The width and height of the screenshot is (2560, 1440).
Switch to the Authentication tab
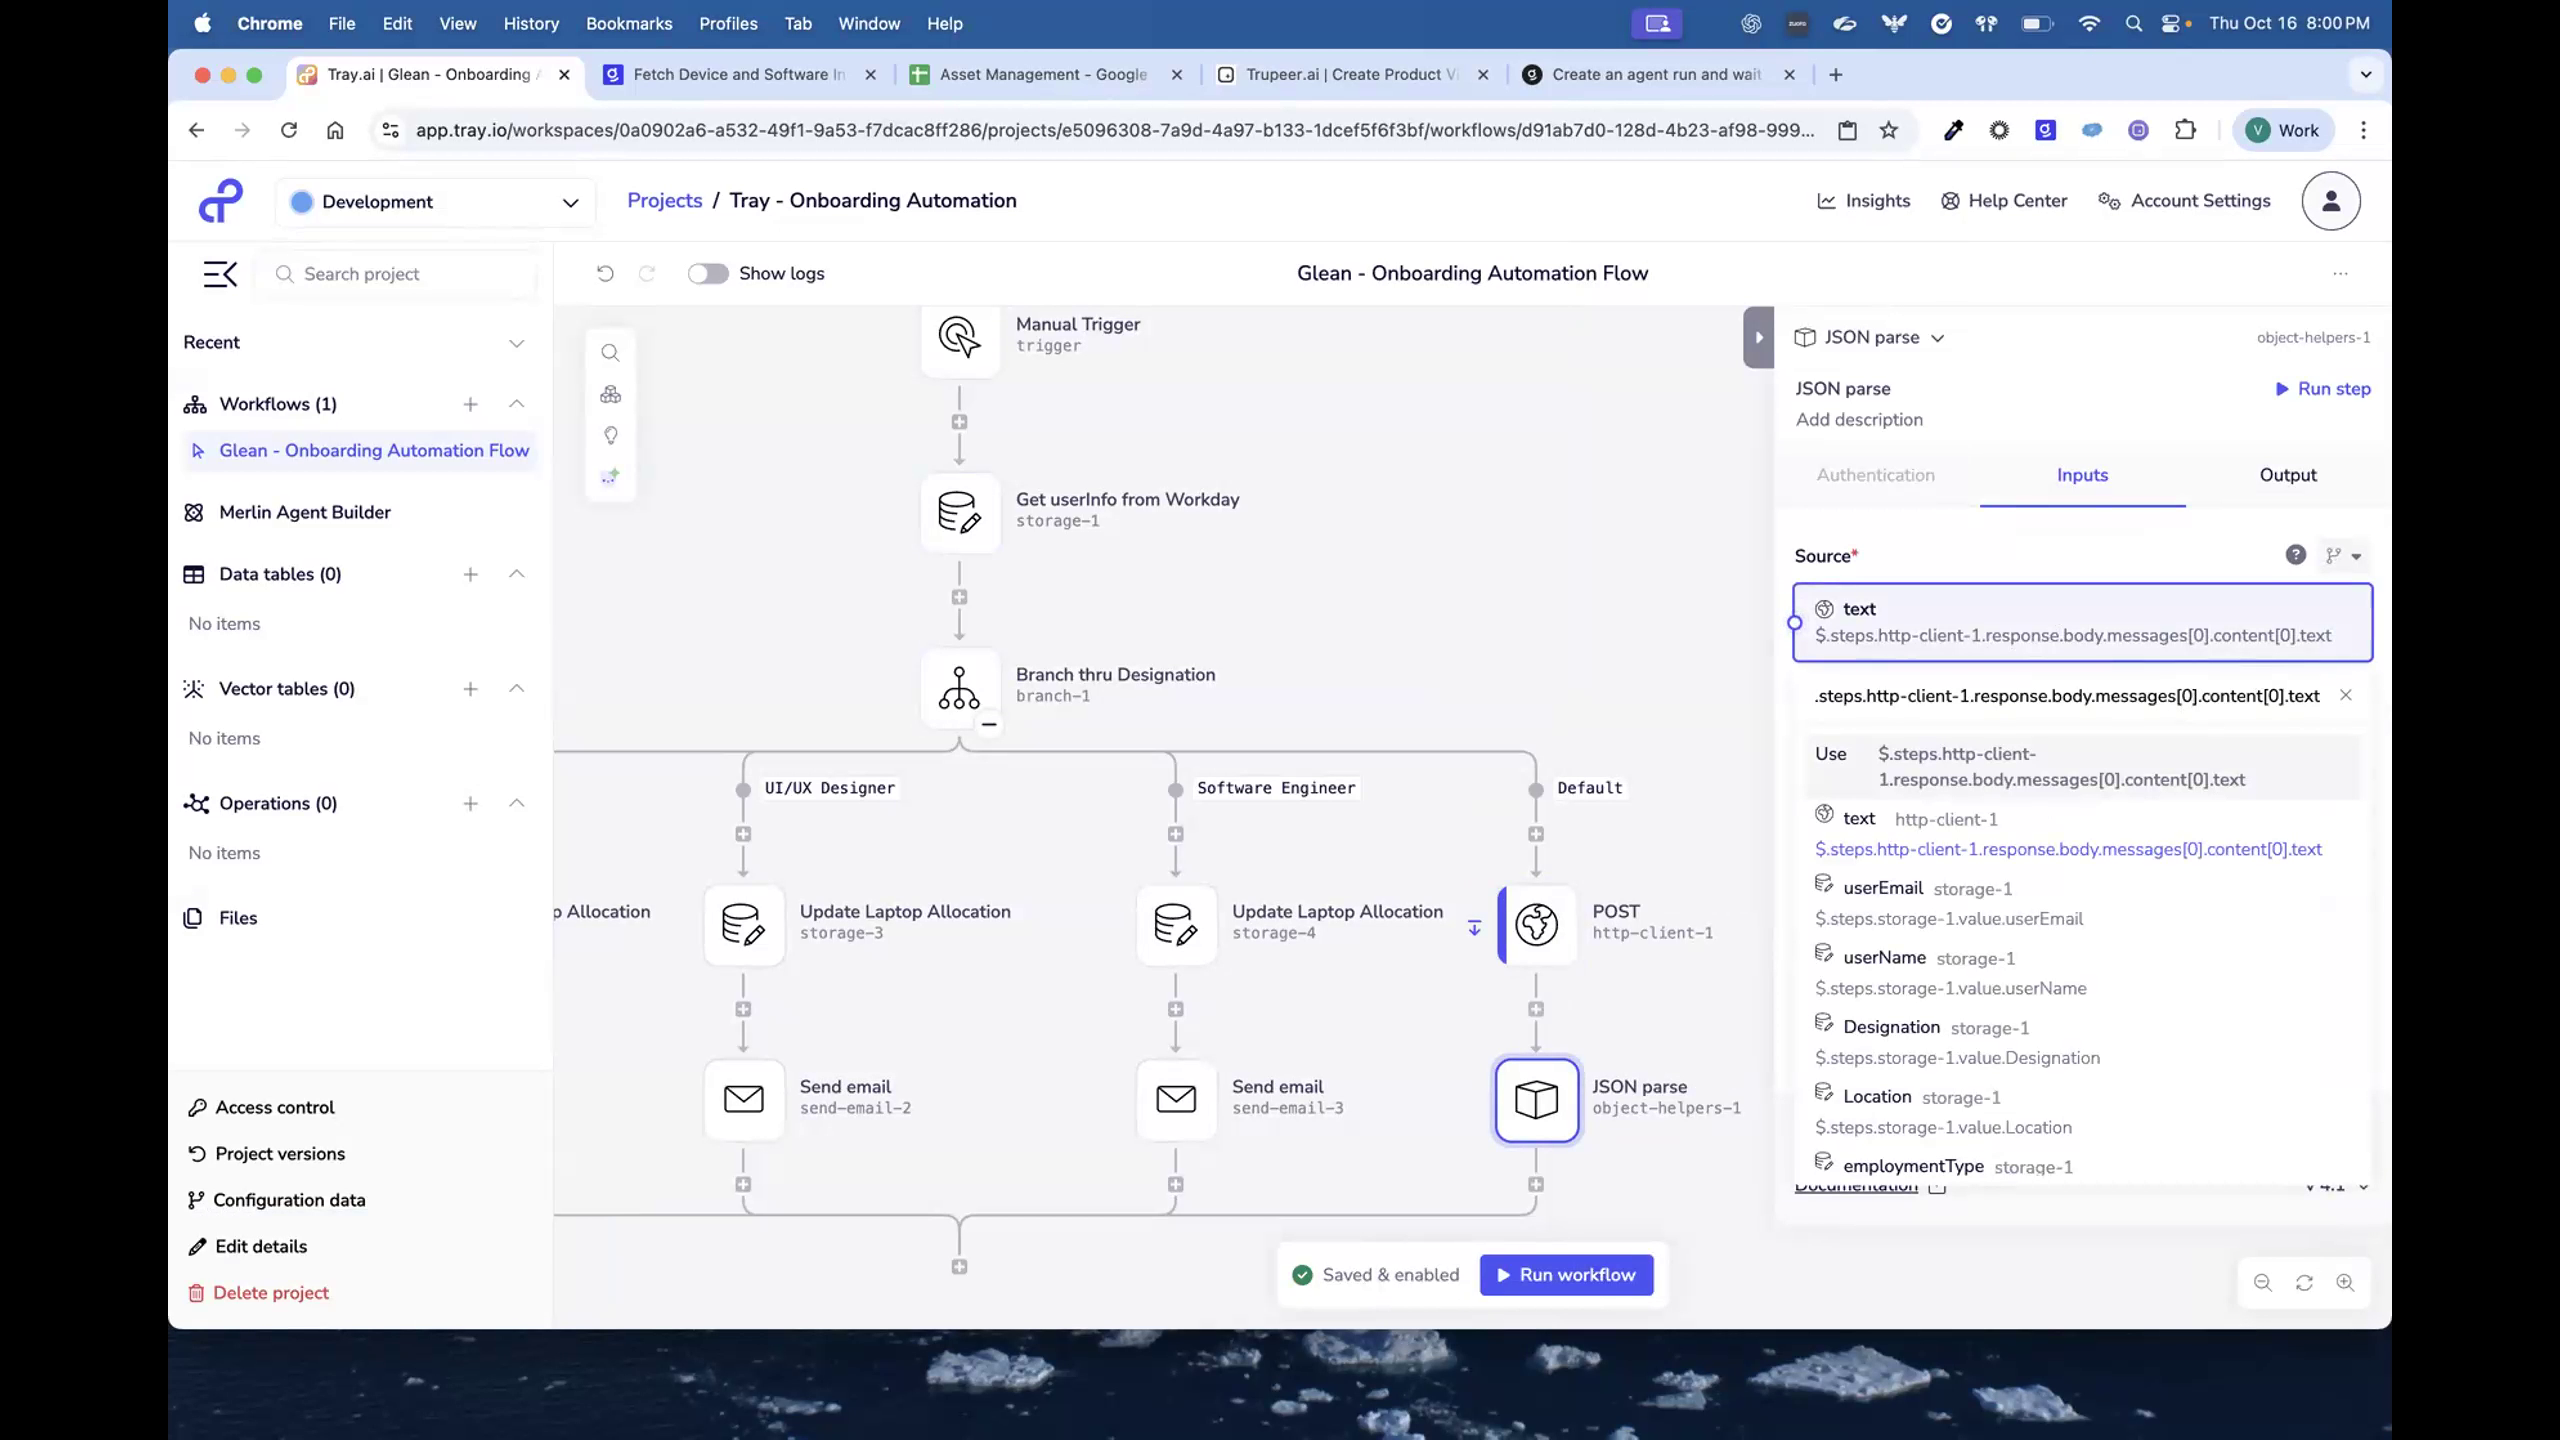coord(1874,475)
